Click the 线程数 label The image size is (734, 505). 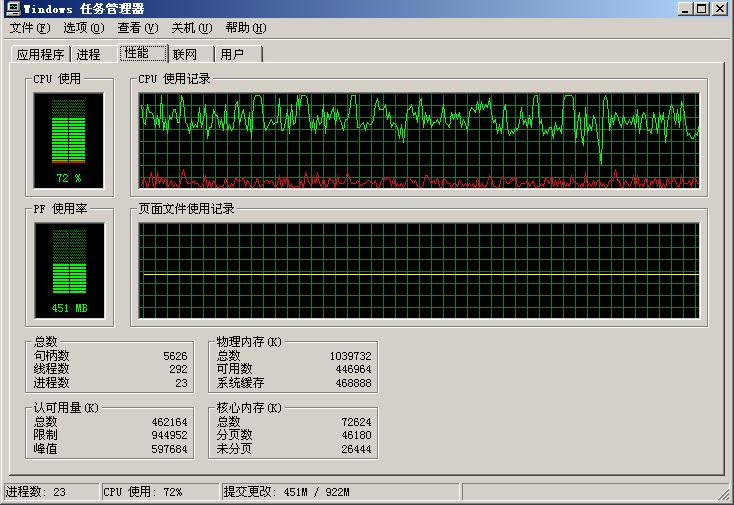coord(51,369)
